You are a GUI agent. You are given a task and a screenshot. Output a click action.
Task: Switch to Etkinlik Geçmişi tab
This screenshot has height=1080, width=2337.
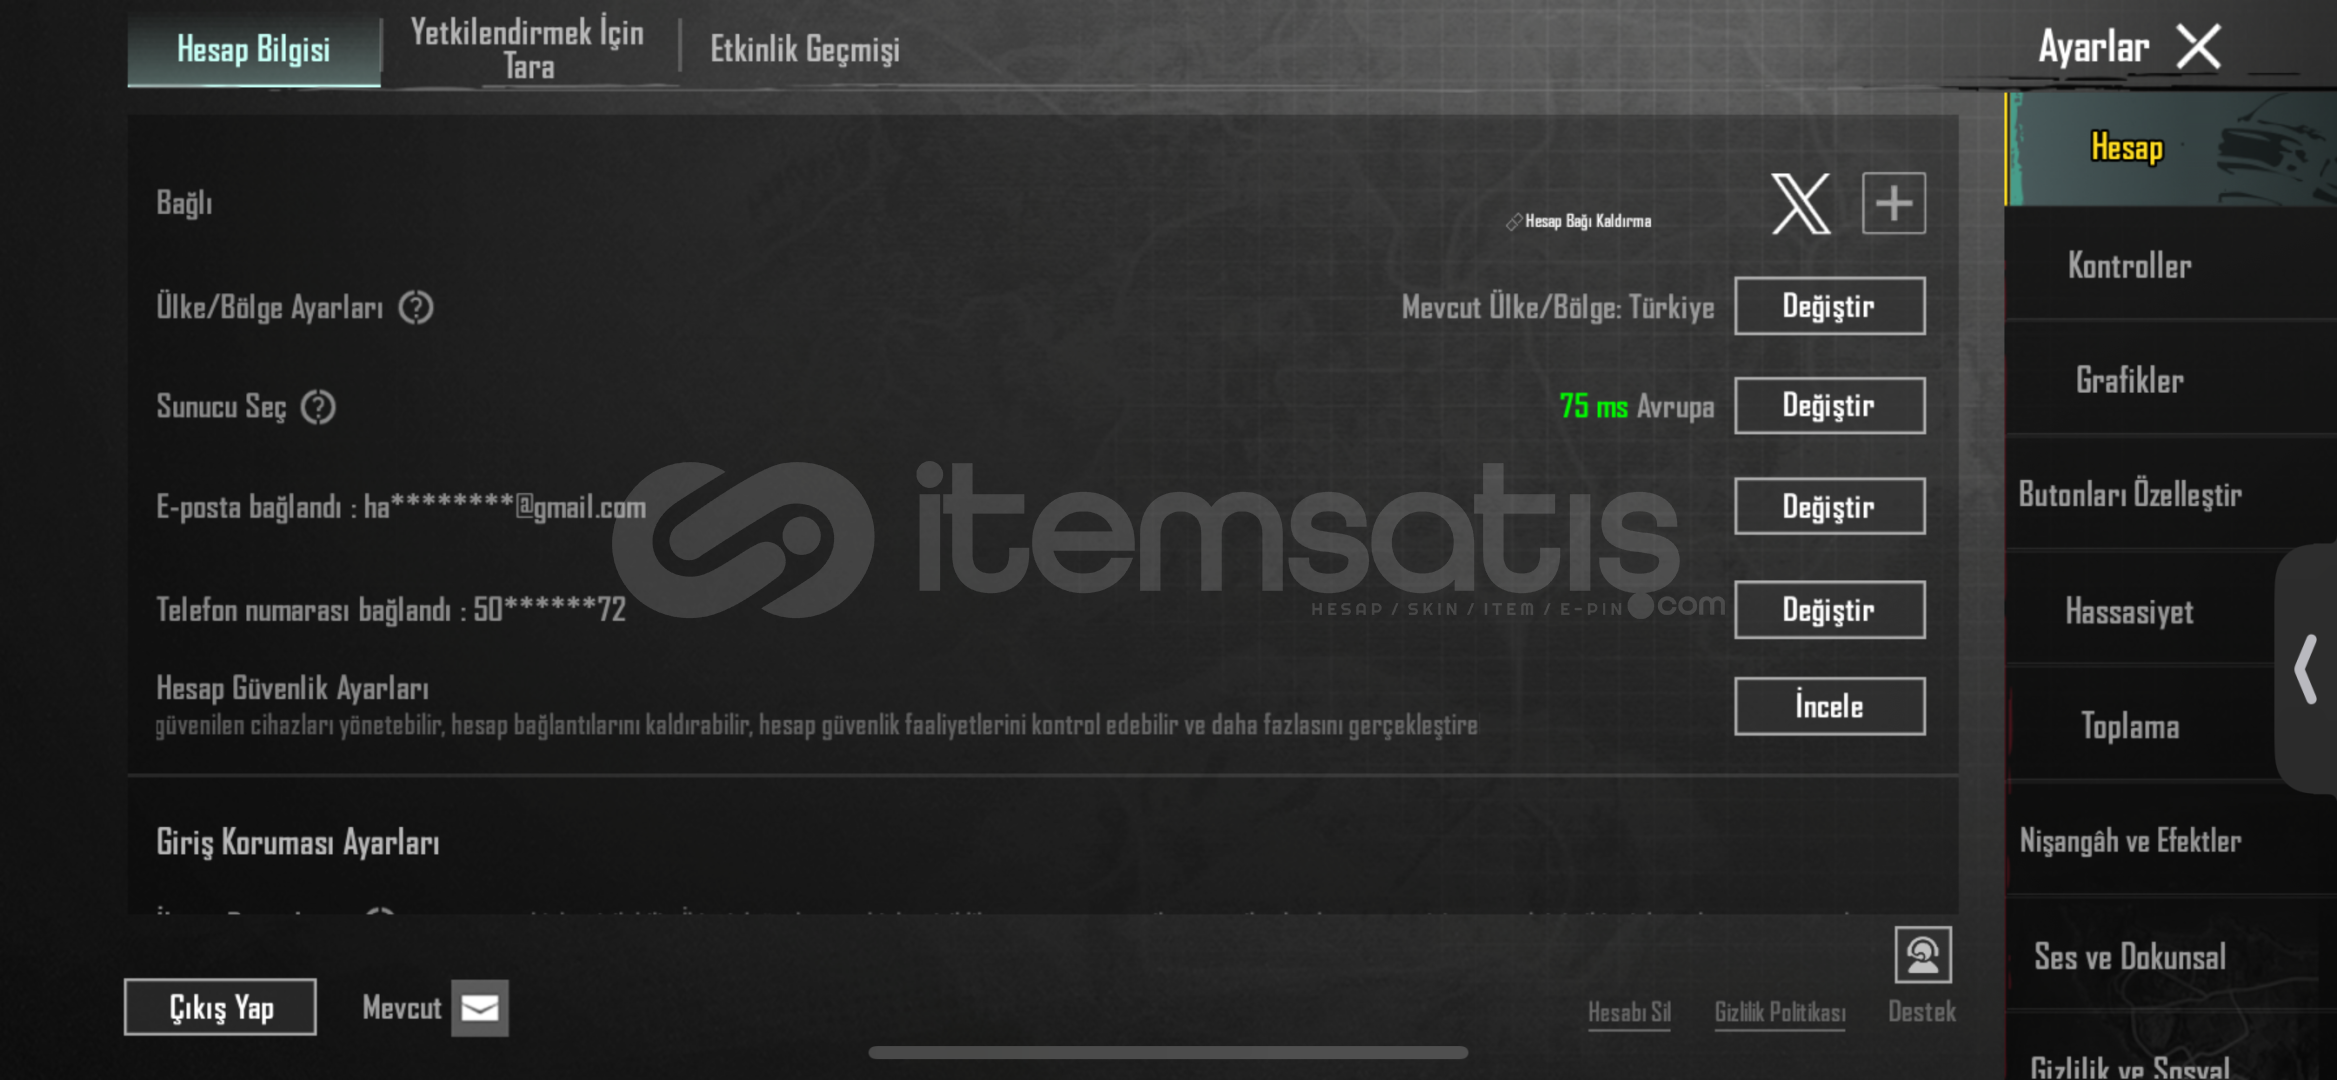pyautogui.click(x=804, y=49)
